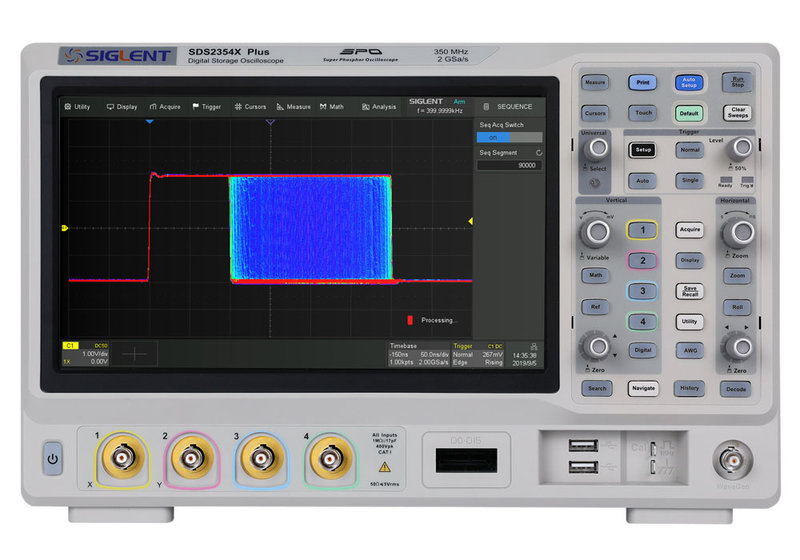Open the on-screen Display menu

[122, 107]
